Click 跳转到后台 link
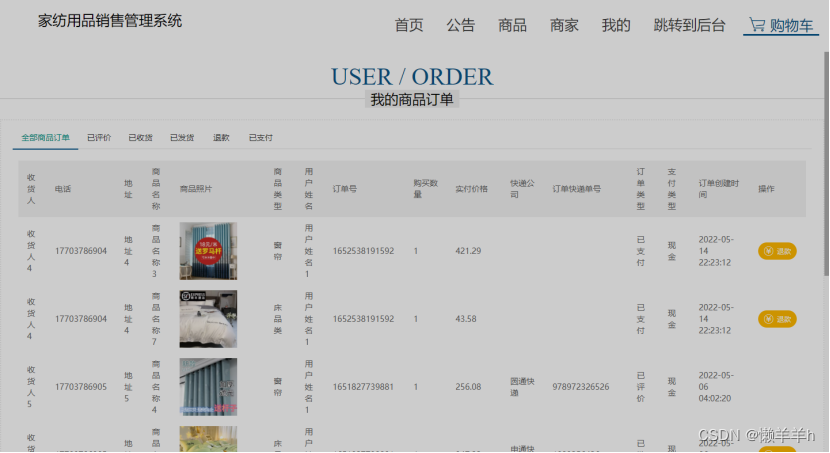830x453 pixels. pyautogui.click(x=689, y=25)
